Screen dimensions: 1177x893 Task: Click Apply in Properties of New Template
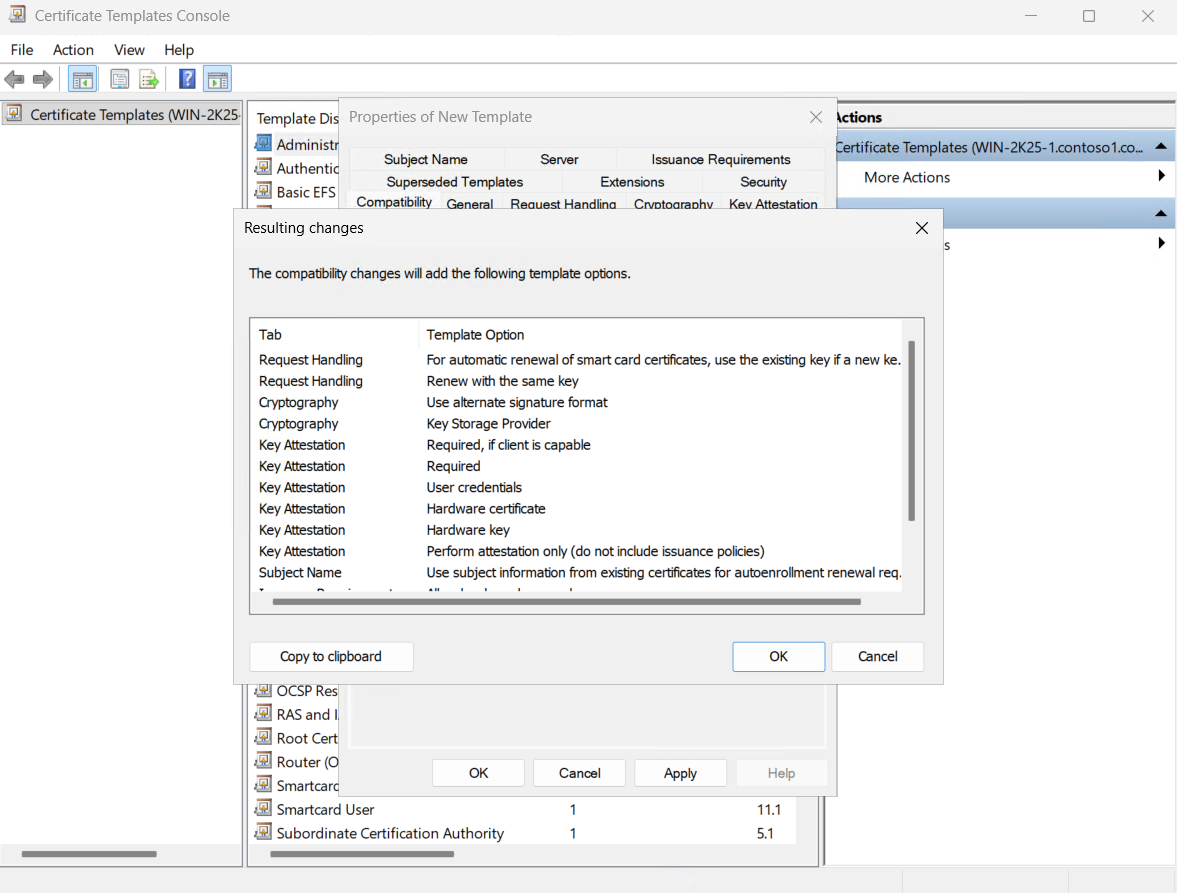(x=680, y=773)
